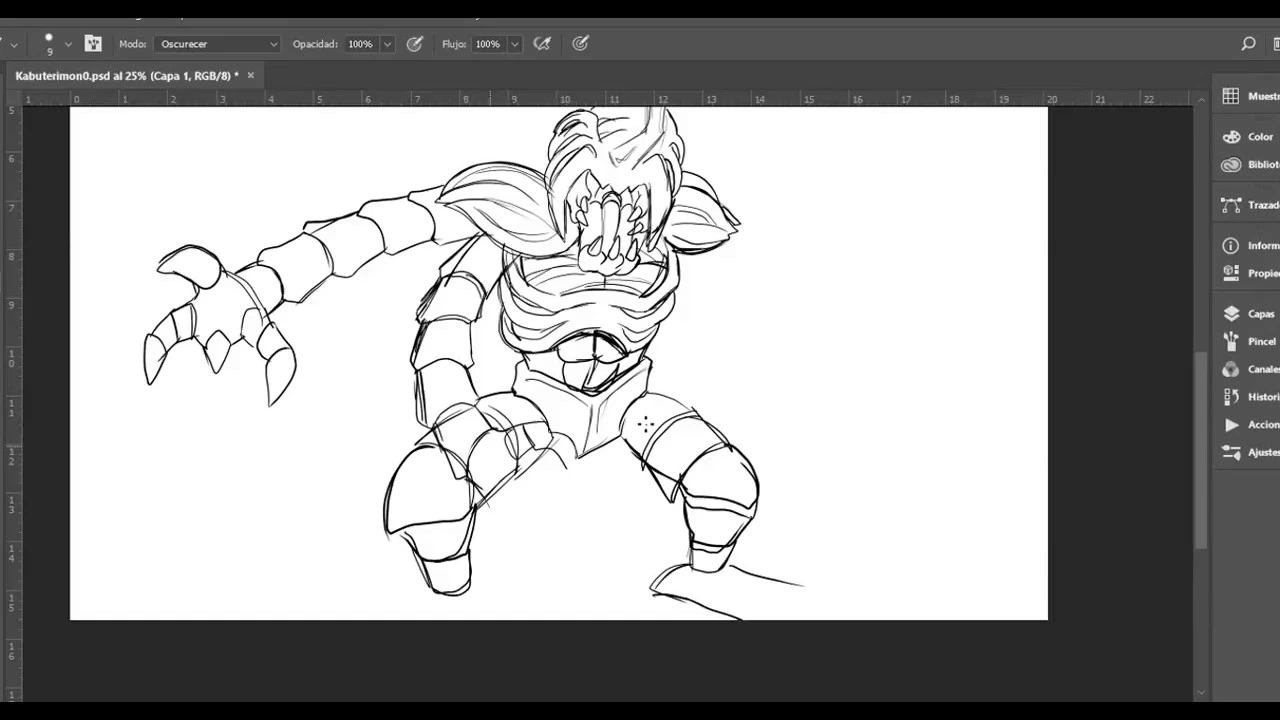Click the Flujo 100% value field
Screen dimensions: 1280x720
click(488, 44)
